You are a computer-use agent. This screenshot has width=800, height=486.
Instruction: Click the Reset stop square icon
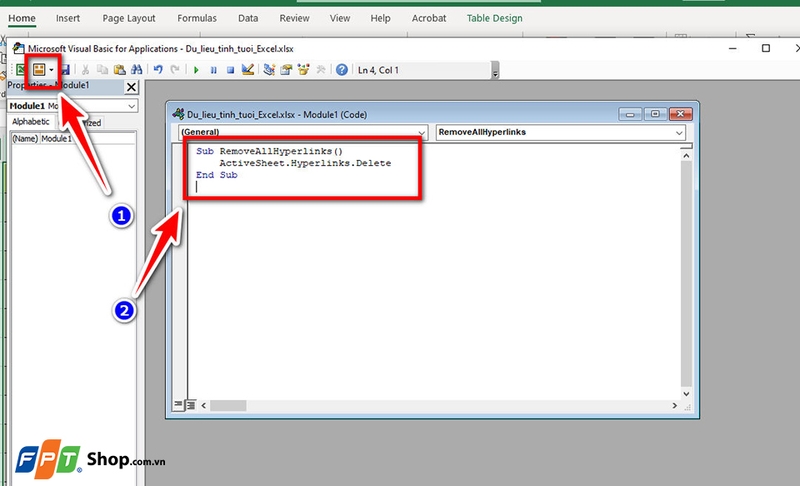230,70
